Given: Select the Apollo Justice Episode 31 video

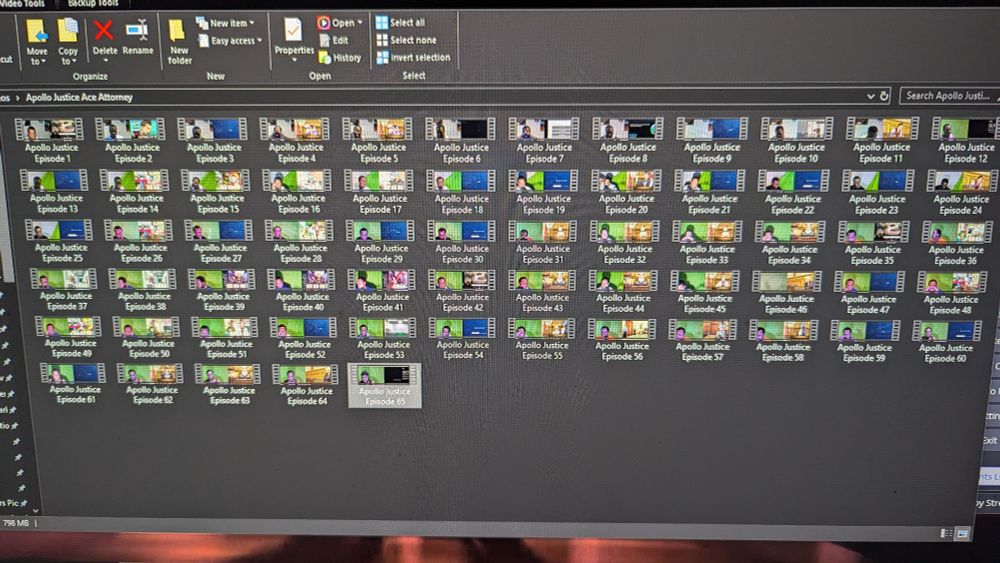Looking at the screenshot, I should [x=543, y=242].
